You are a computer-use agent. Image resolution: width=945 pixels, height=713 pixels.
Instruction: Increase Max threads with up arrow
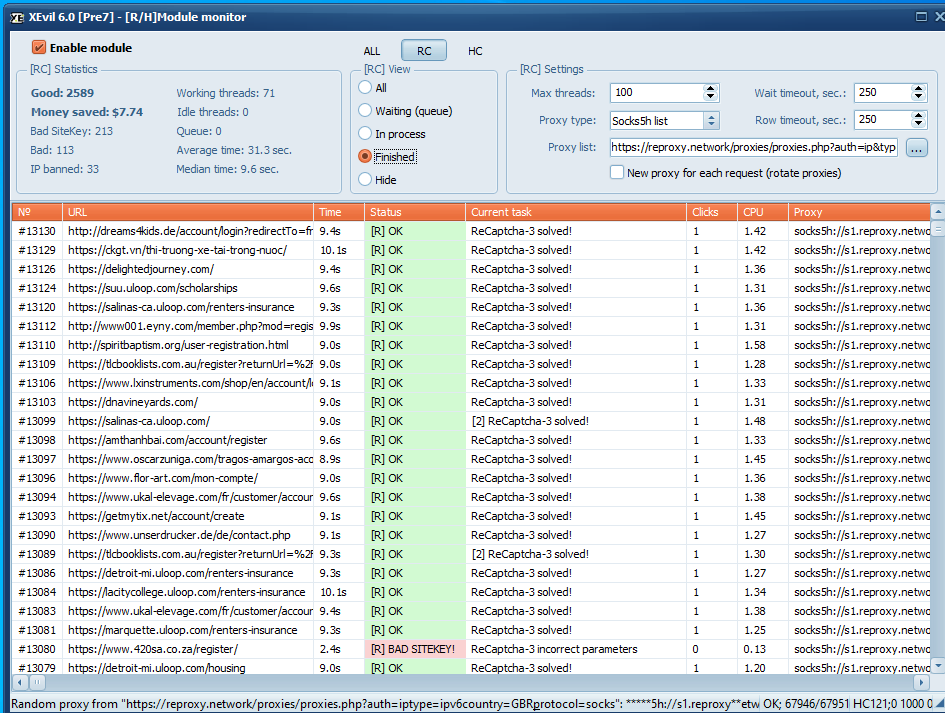[711, 88]
